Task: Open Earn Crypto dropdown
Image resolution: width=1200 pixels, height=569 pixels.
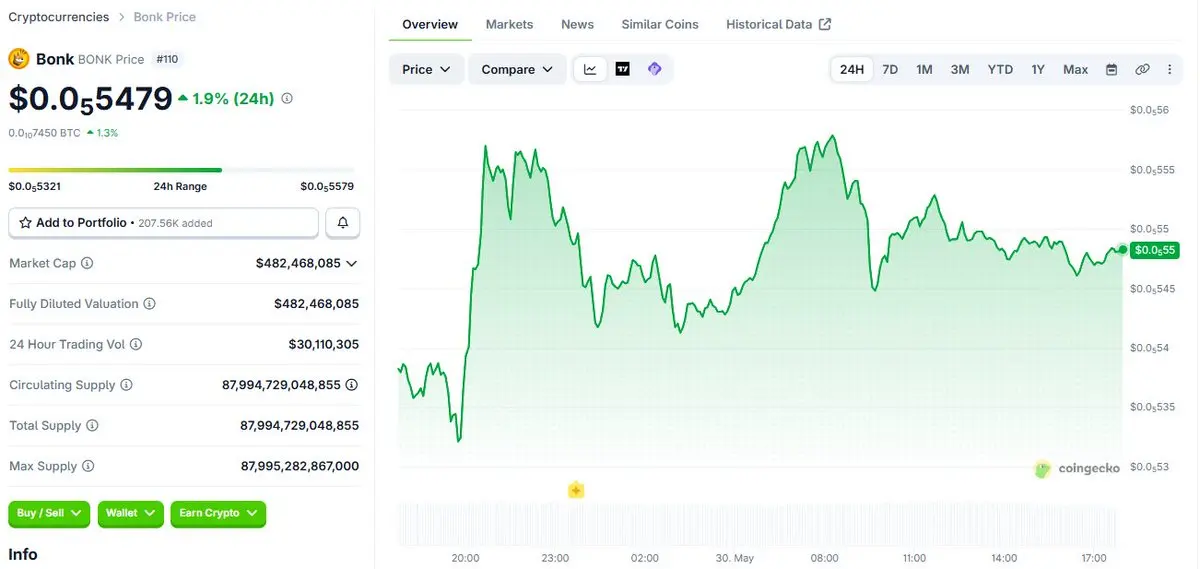Action: pos(218,513)
